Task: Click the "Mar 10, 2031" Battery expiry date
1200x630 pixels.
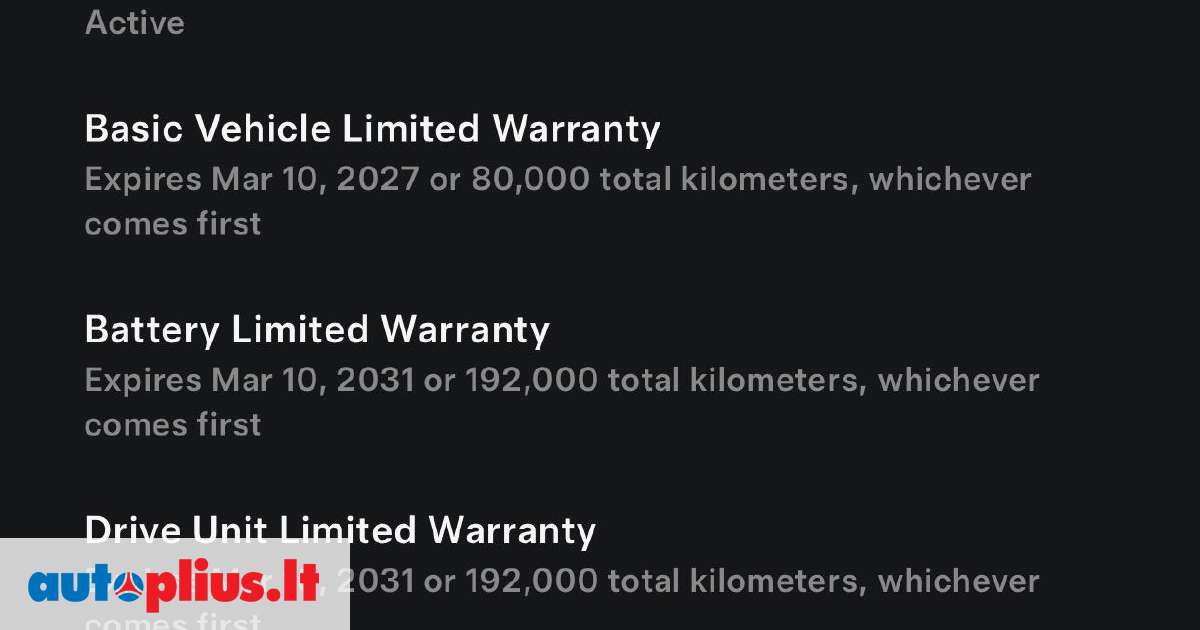Action: (312, 381)
